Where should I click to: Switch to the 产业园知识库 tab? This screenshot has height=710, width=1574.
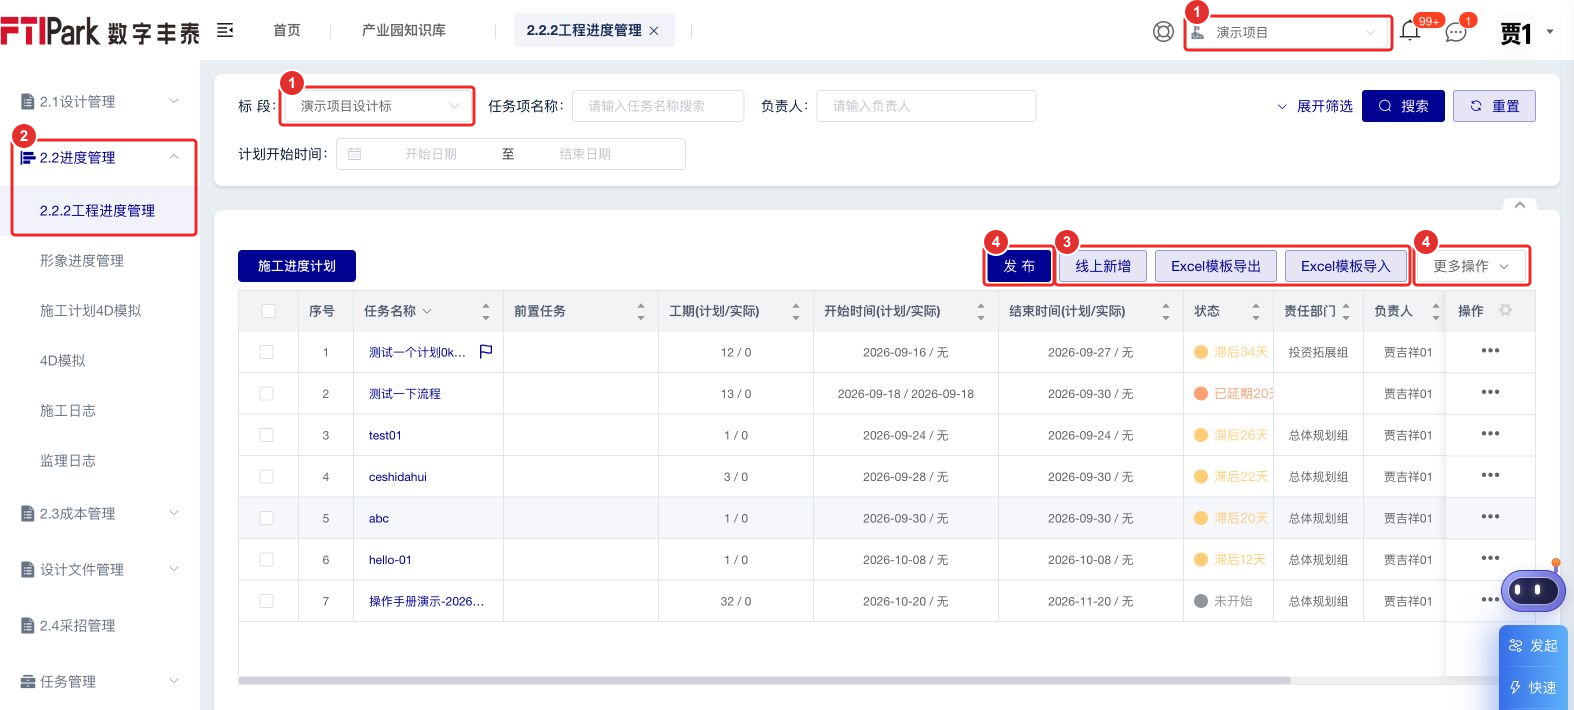(404, 30)
